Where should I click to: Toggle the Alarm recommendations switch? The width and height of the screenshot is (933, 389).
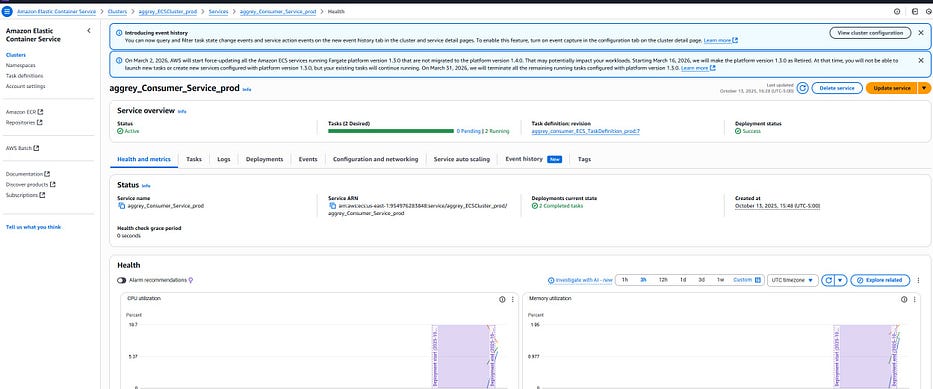coord(121,280)
